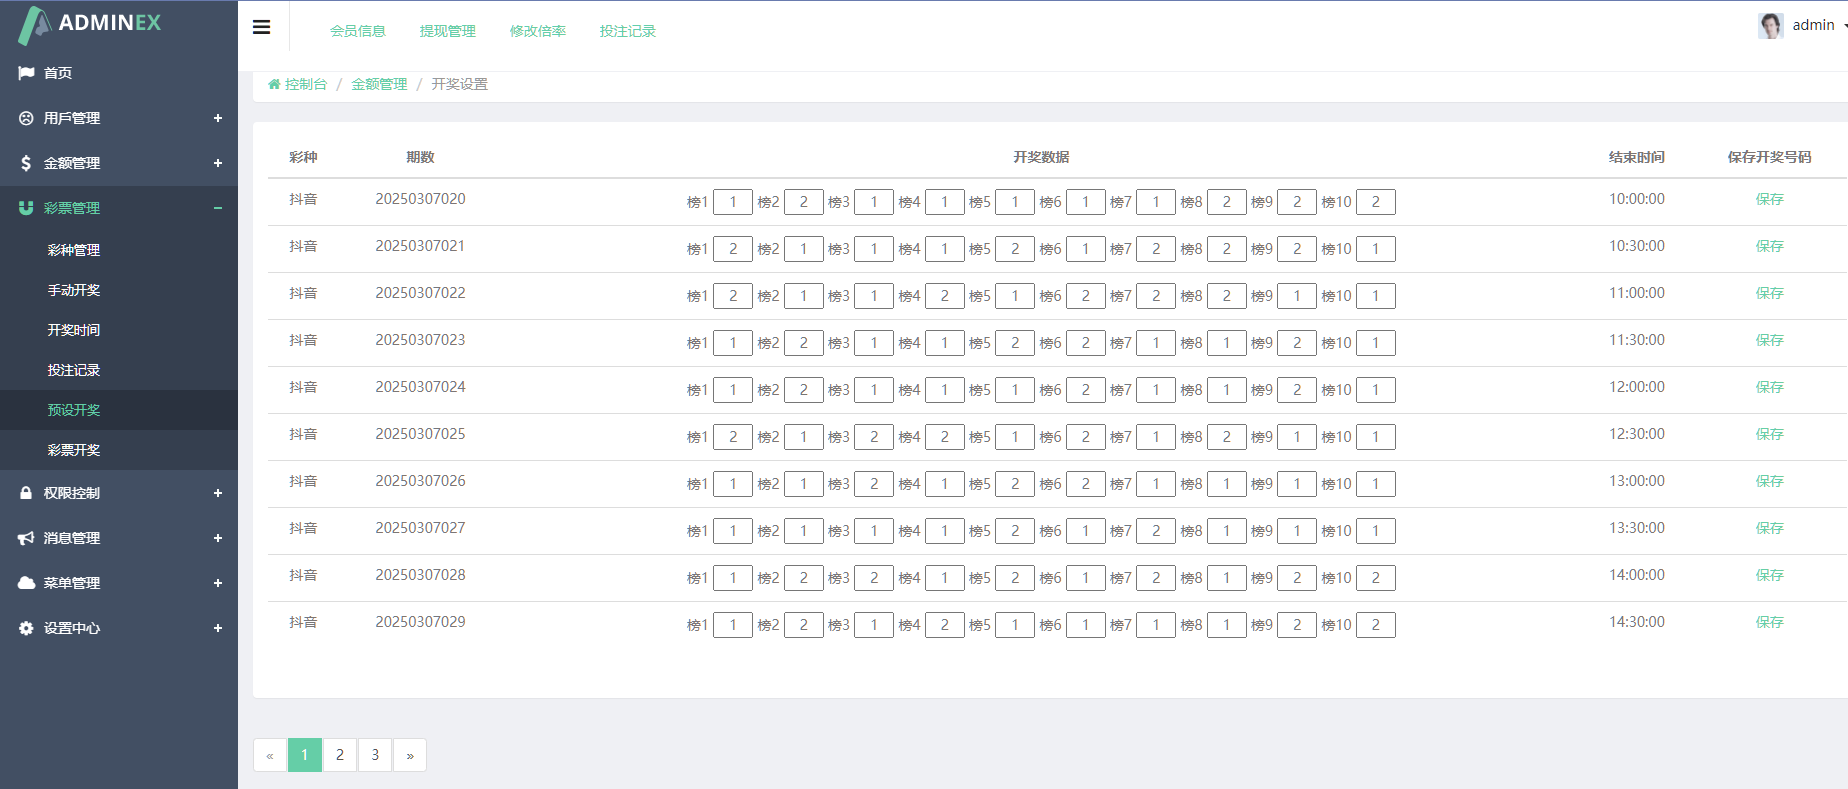
Task: Open the 提现管理 top tab
Action: click(x=447, y=31)
